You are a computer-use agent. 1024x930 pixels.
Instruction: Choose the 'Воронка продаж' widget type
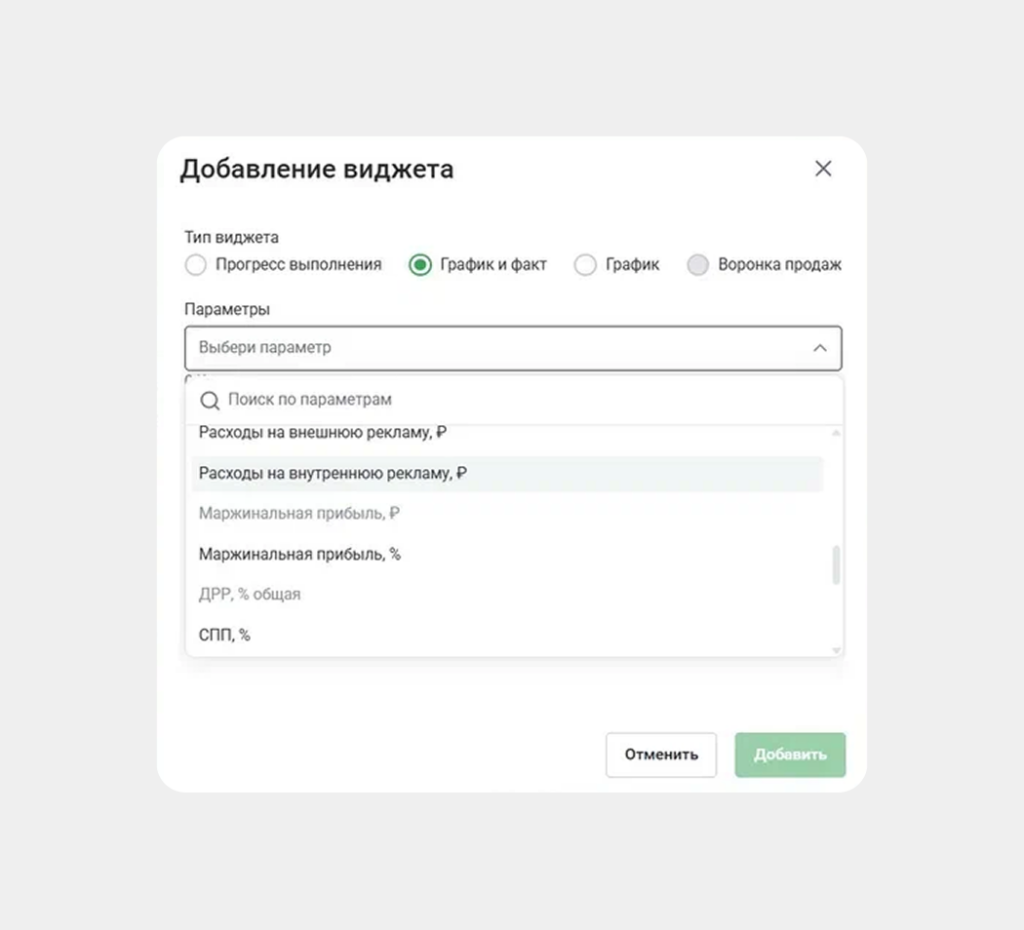coord(697,264)
